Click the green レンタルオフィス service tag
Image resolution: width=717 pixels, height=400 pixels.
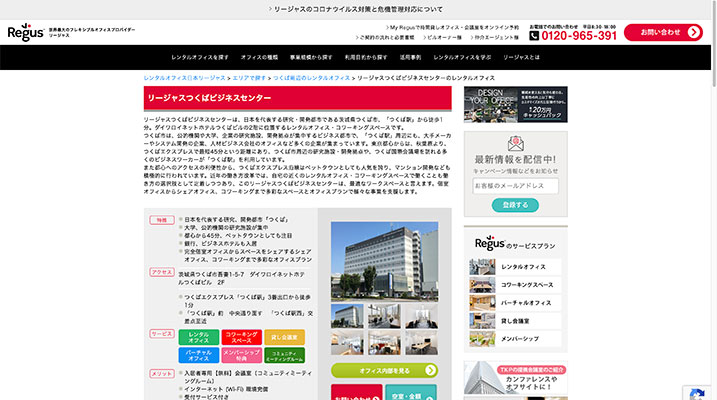coord(198,337)
